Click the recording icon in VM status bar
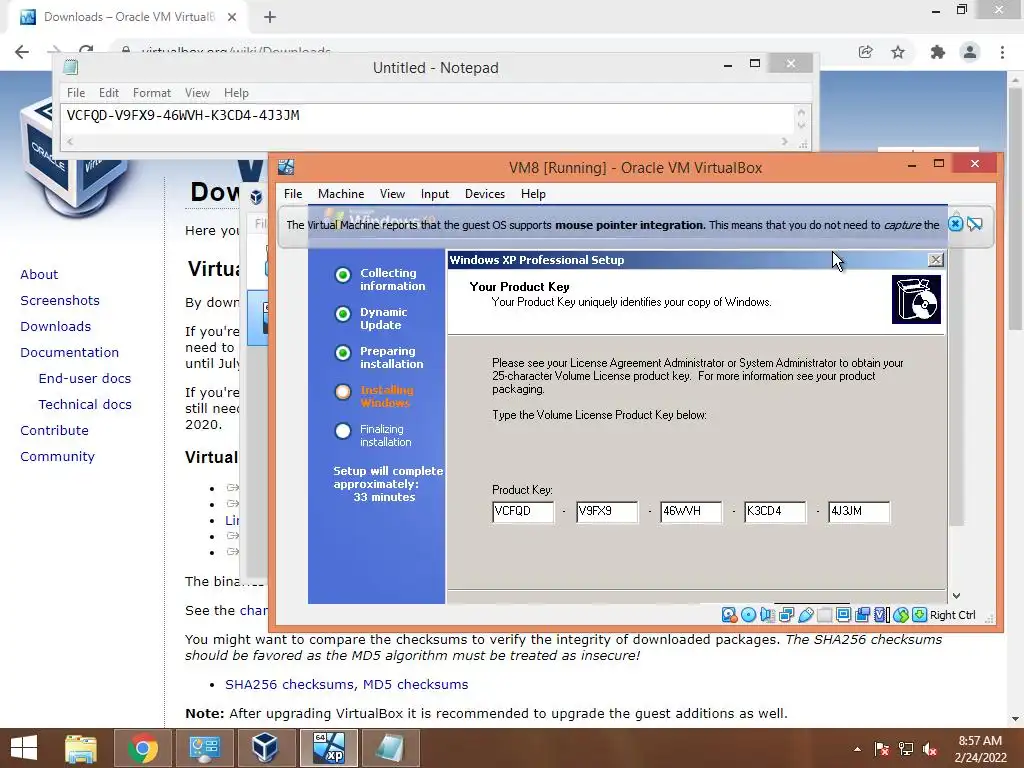 [x=862, y=615]
